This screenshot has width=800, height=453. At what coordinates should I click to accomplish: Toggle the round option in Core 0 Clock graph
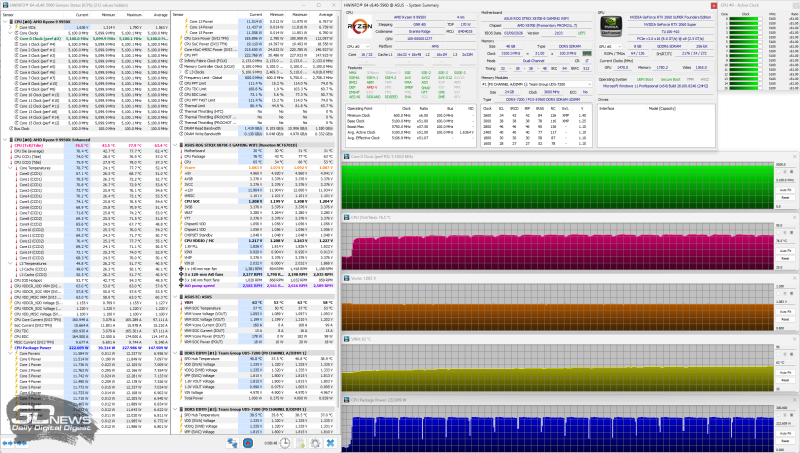coord(779,171)
